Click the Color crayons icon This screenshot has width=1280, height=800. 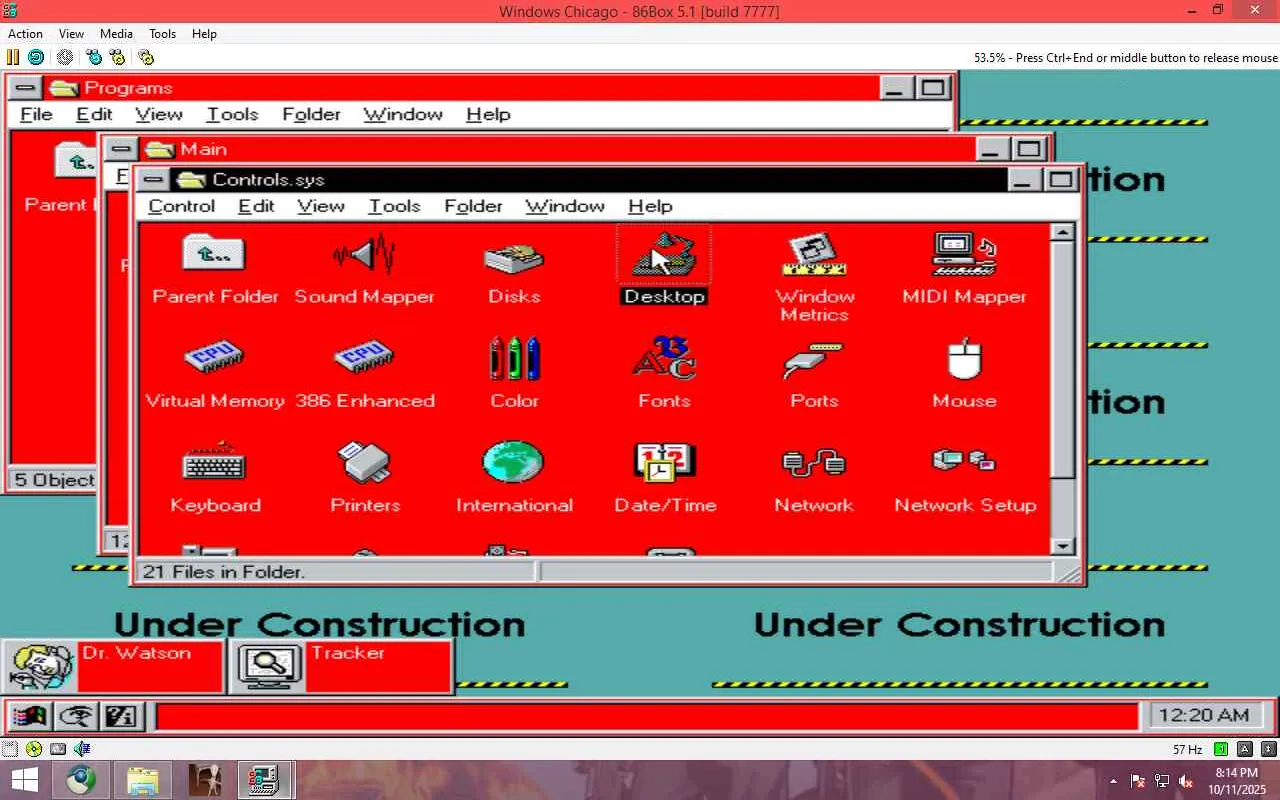pos(514,358)
